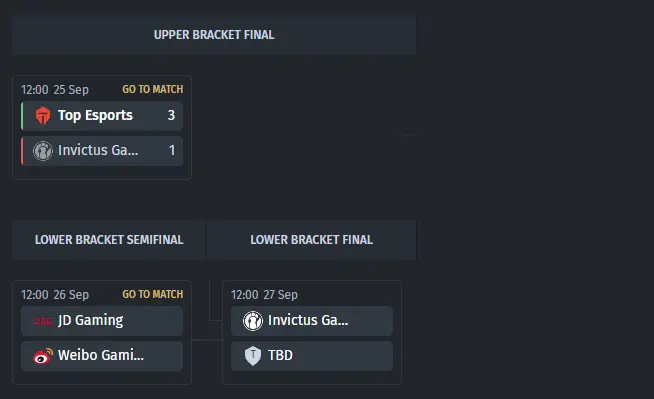The height and width of the screenshot is (399, 654).
Task: Click the Top Esports team name
Action: [x=95, y=115]
